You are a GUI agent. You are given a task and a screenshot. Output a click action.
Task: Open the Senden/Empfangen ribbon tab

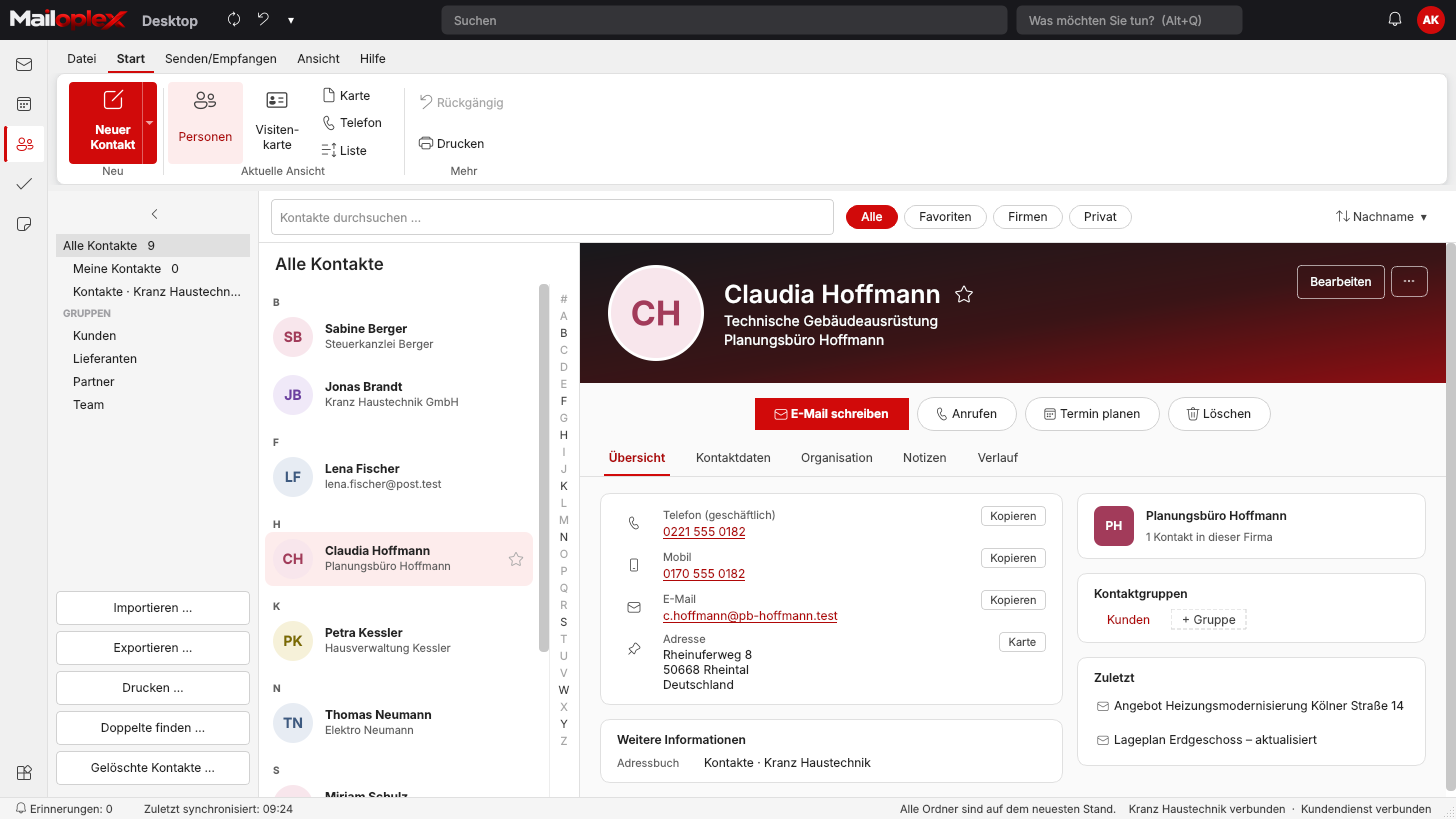(x=221, y=59)
